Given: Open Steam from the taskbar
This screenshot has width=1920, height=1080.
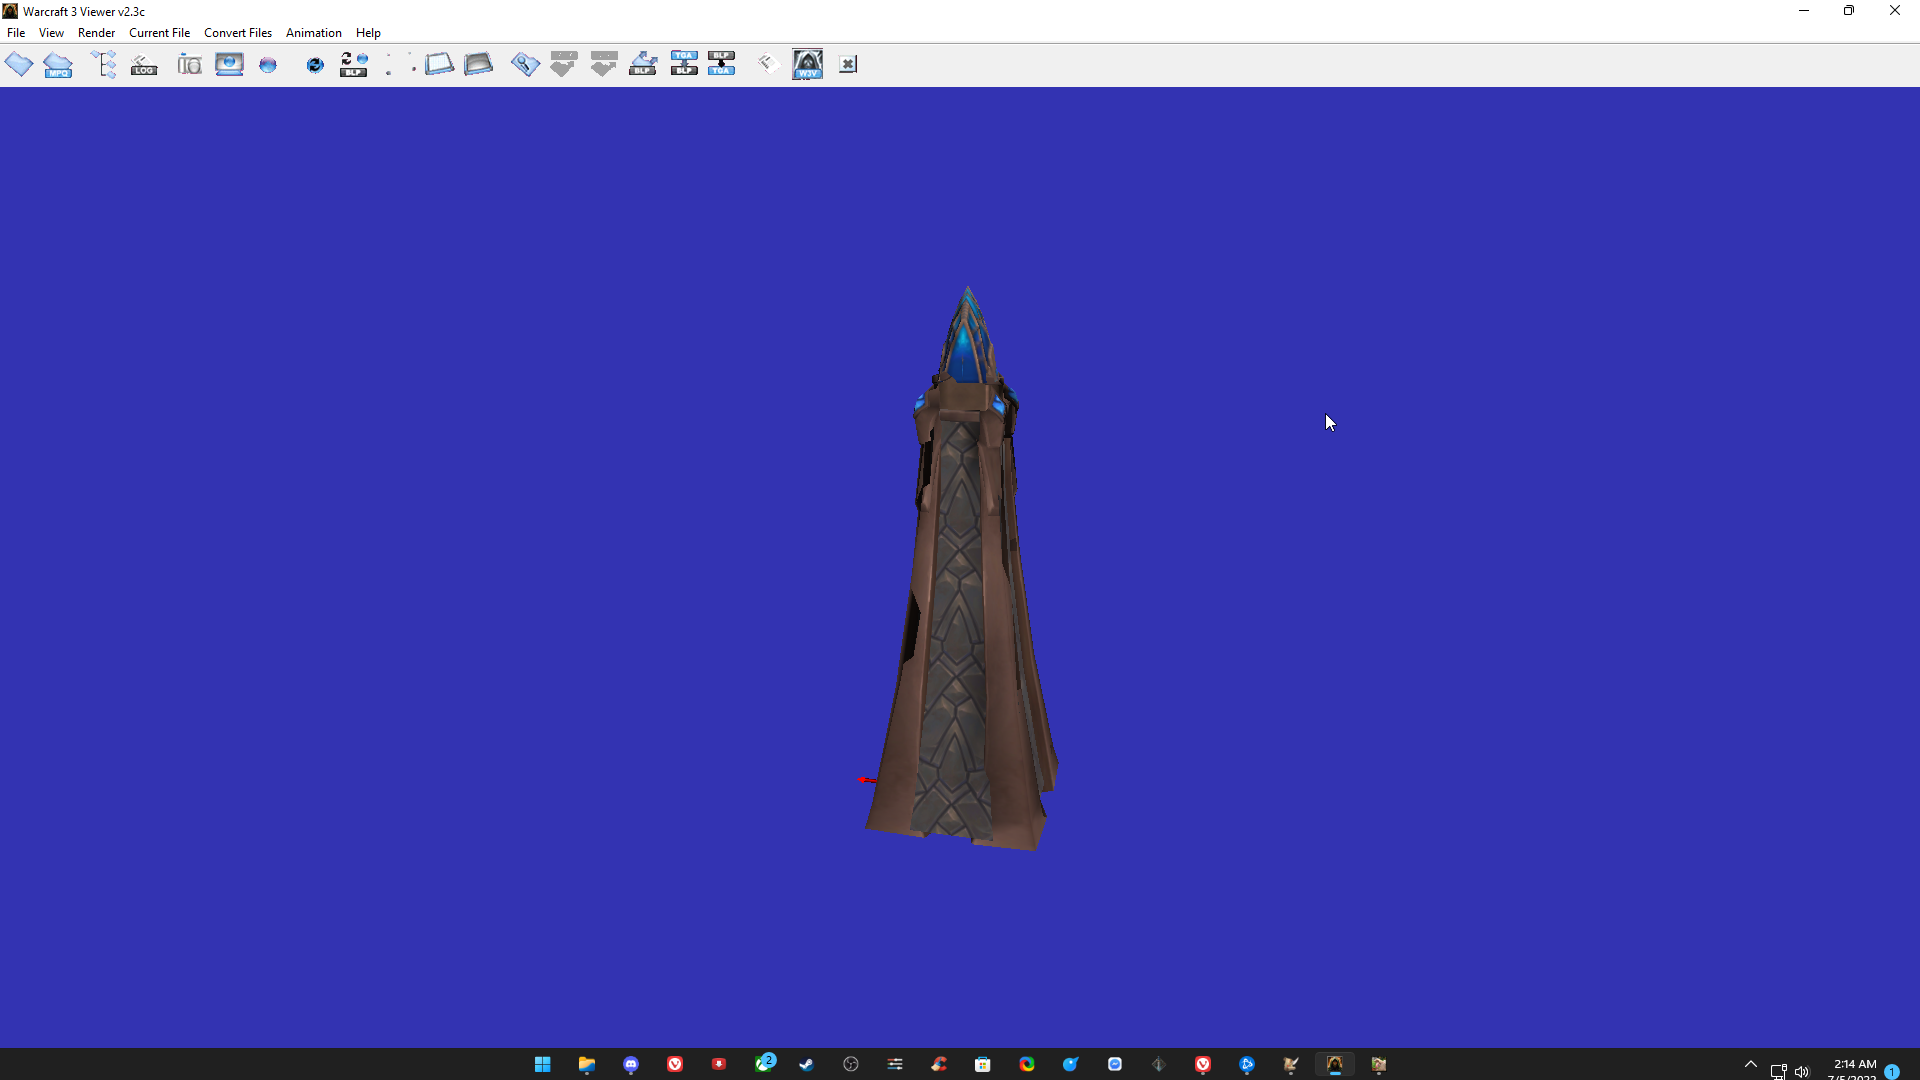Looking at the screenshot, I should tap(807, 1064).
